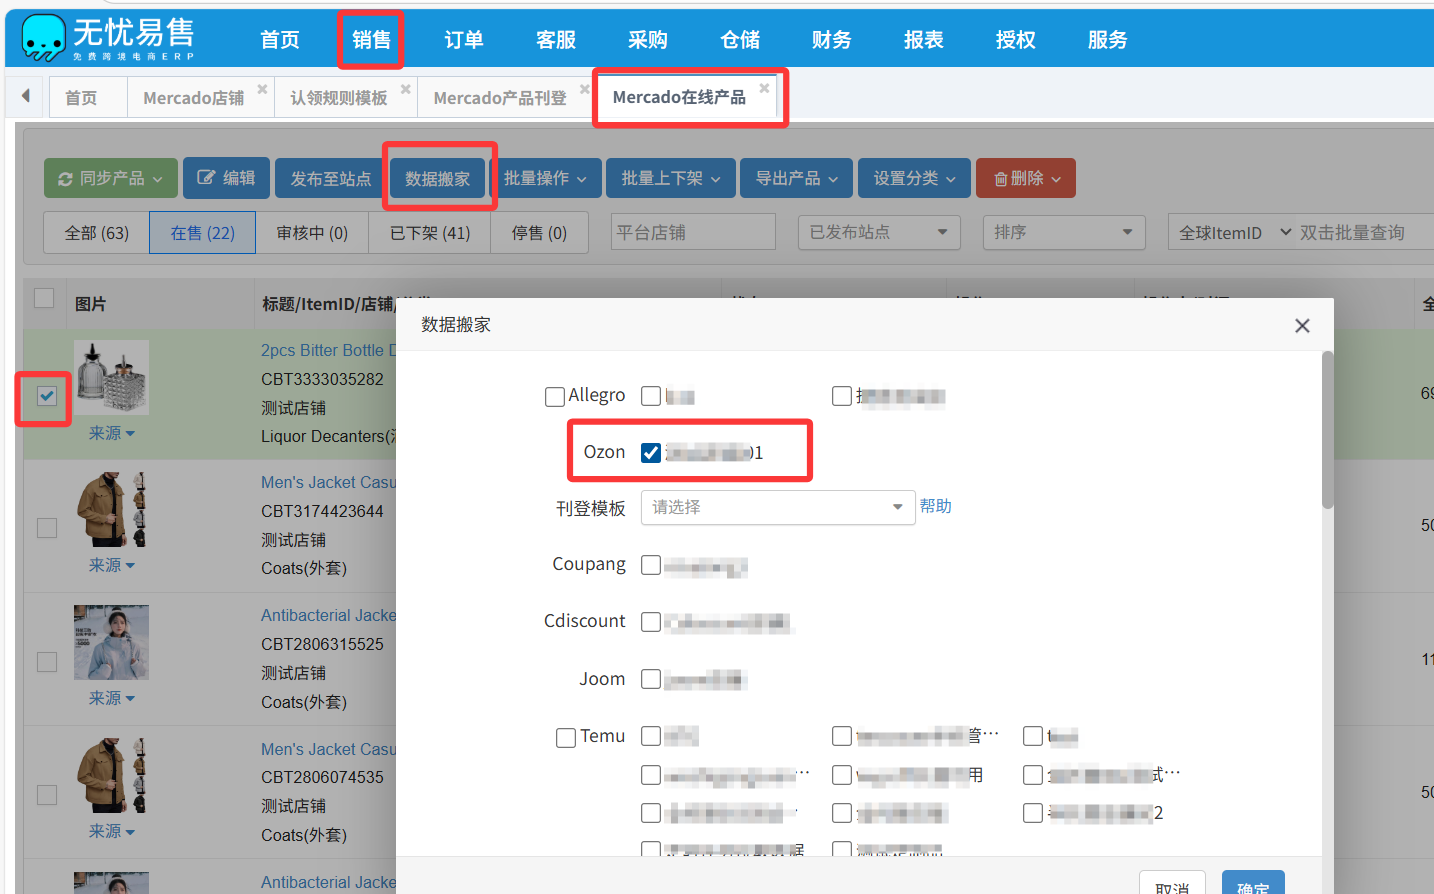The height and width of the screenshot is (894, 1434).
Task: Tick the Allegro platform checkbox
Action: coord(555,397)
